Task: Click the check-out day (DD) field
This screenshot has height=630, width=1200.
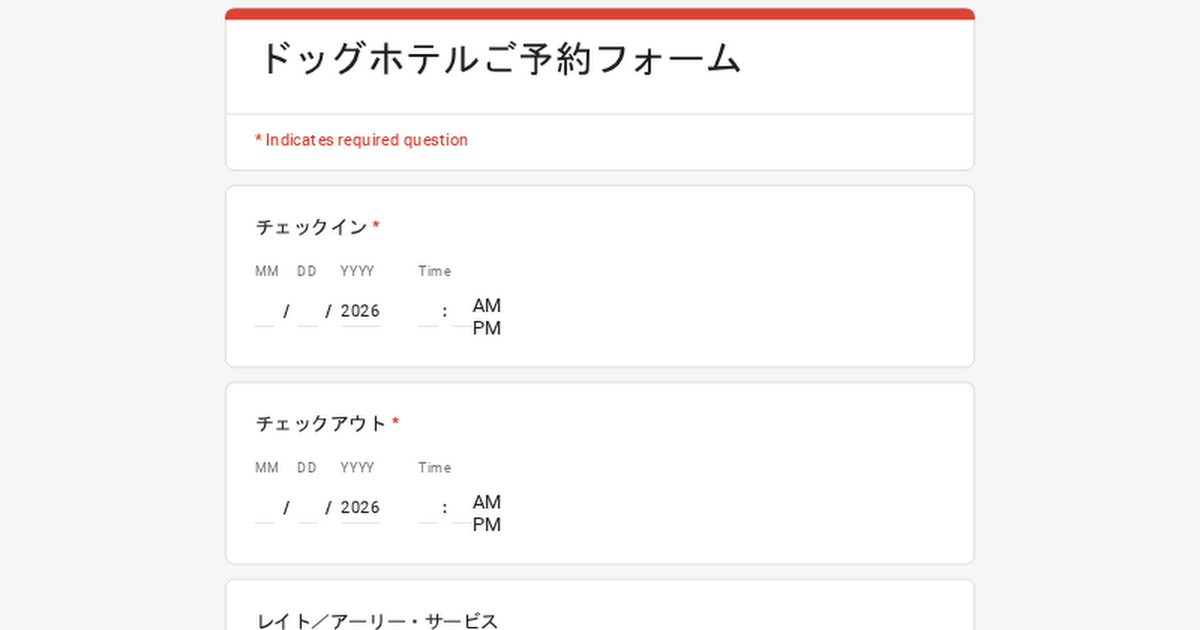Action: 307,508
